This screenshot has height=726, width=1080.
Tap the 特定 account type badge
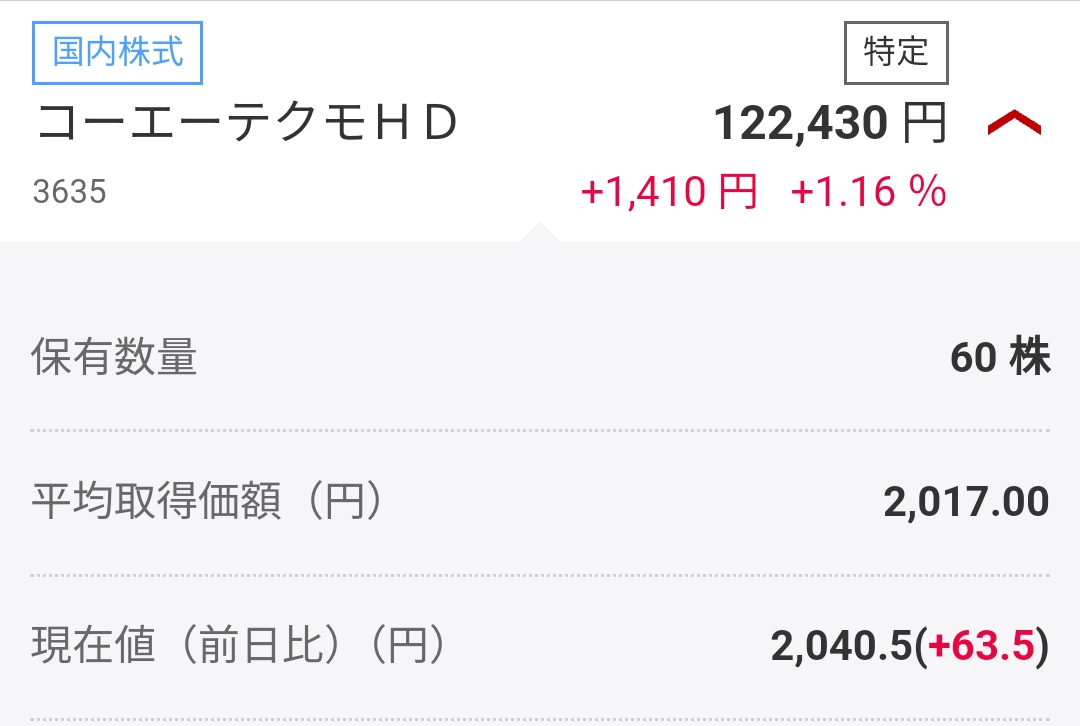pyautogui.click(x=896, y=53)
